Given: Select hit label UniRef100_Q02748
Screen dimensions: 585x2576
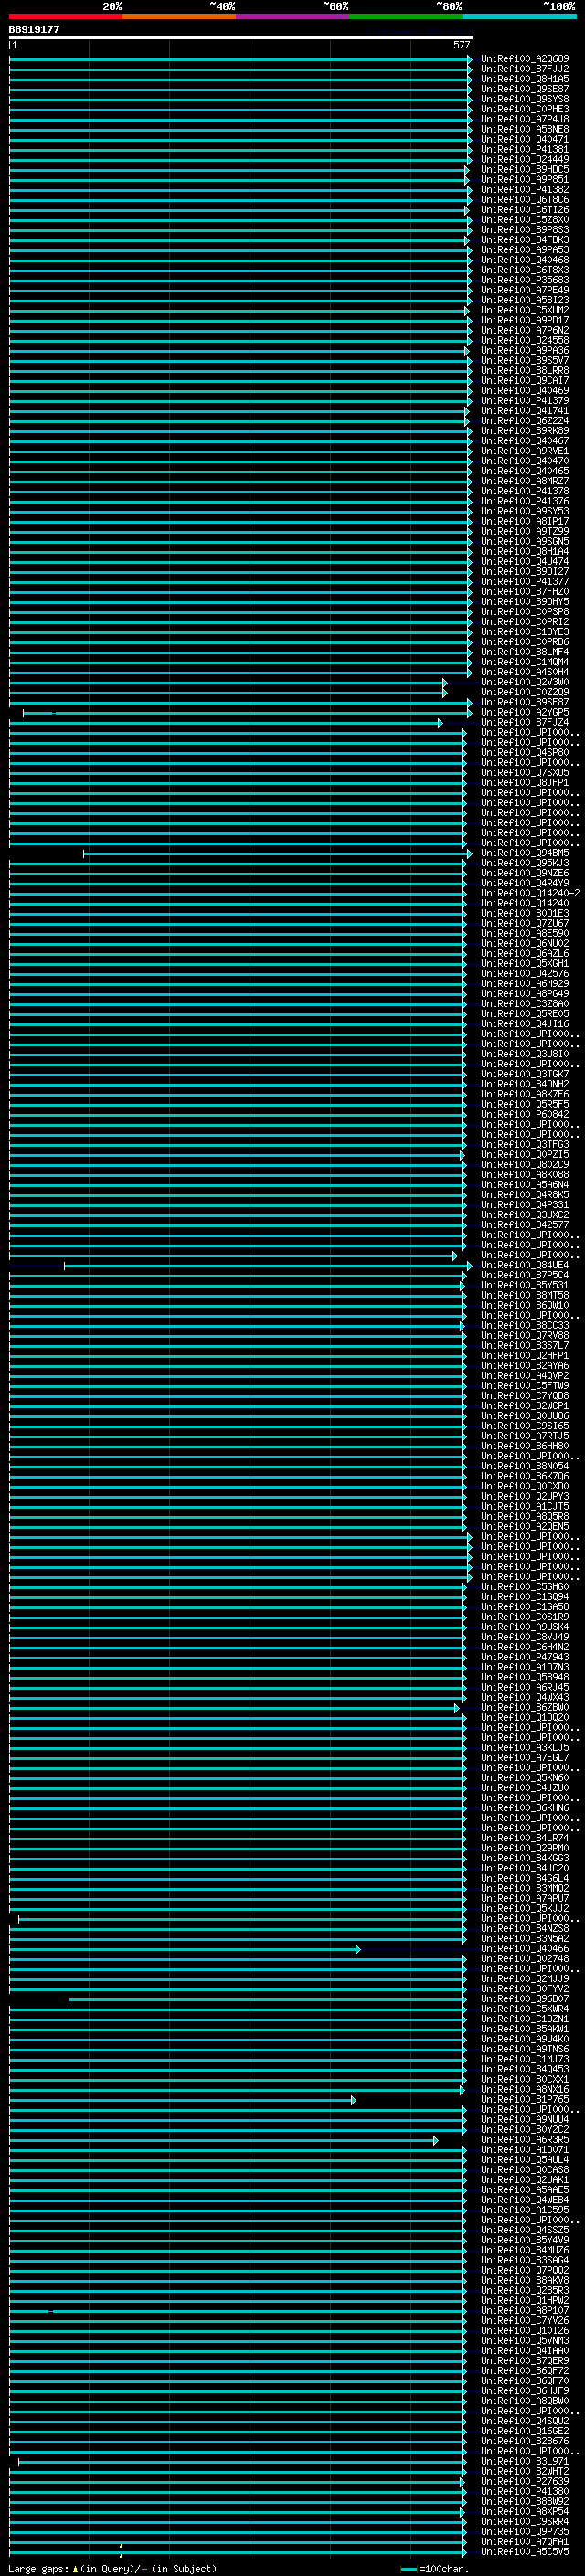Looking at the screenshot, I should point(525,1959).
